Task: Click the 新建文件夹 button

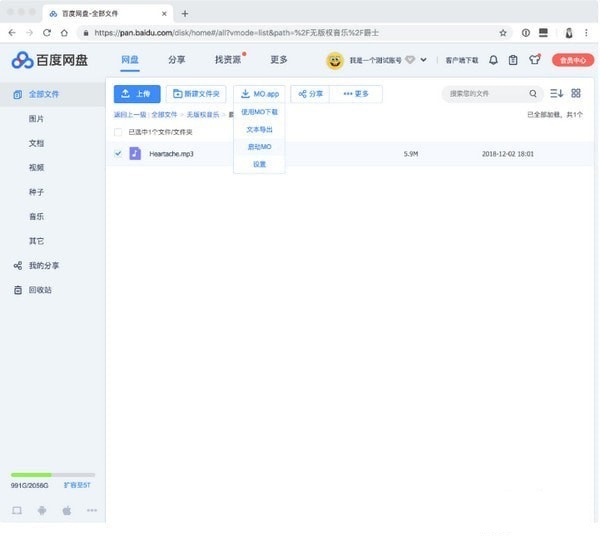Action: point(196,94)
